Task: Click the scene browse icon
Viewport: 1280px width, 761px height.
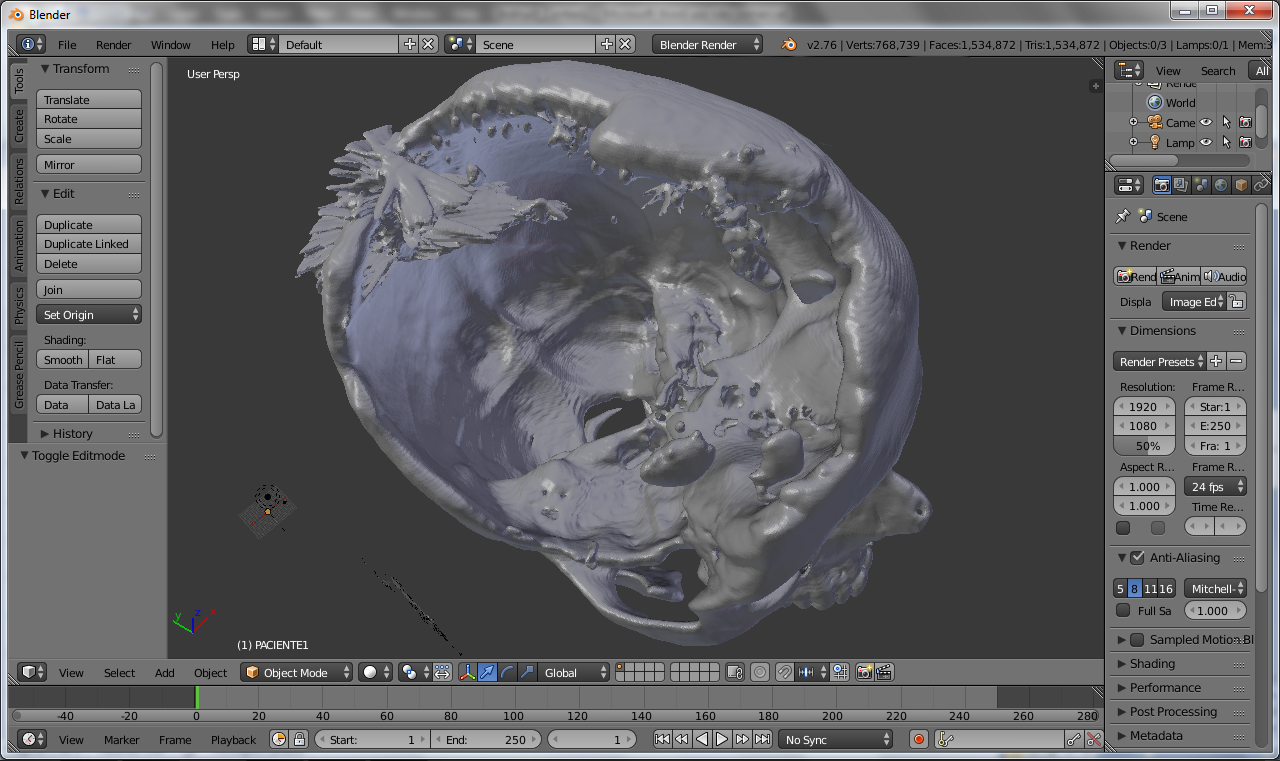Action: [x=460, y=44]
